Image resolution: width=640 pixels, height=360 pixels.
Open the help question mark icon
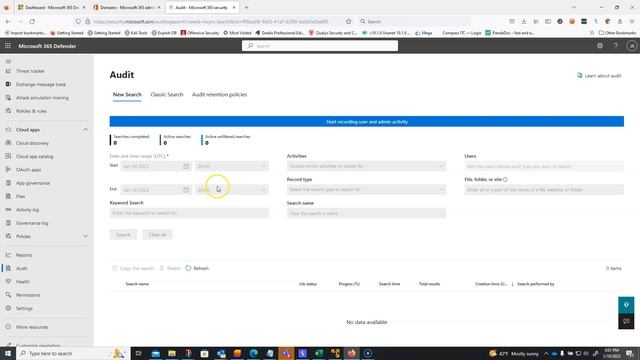point(616,46)
